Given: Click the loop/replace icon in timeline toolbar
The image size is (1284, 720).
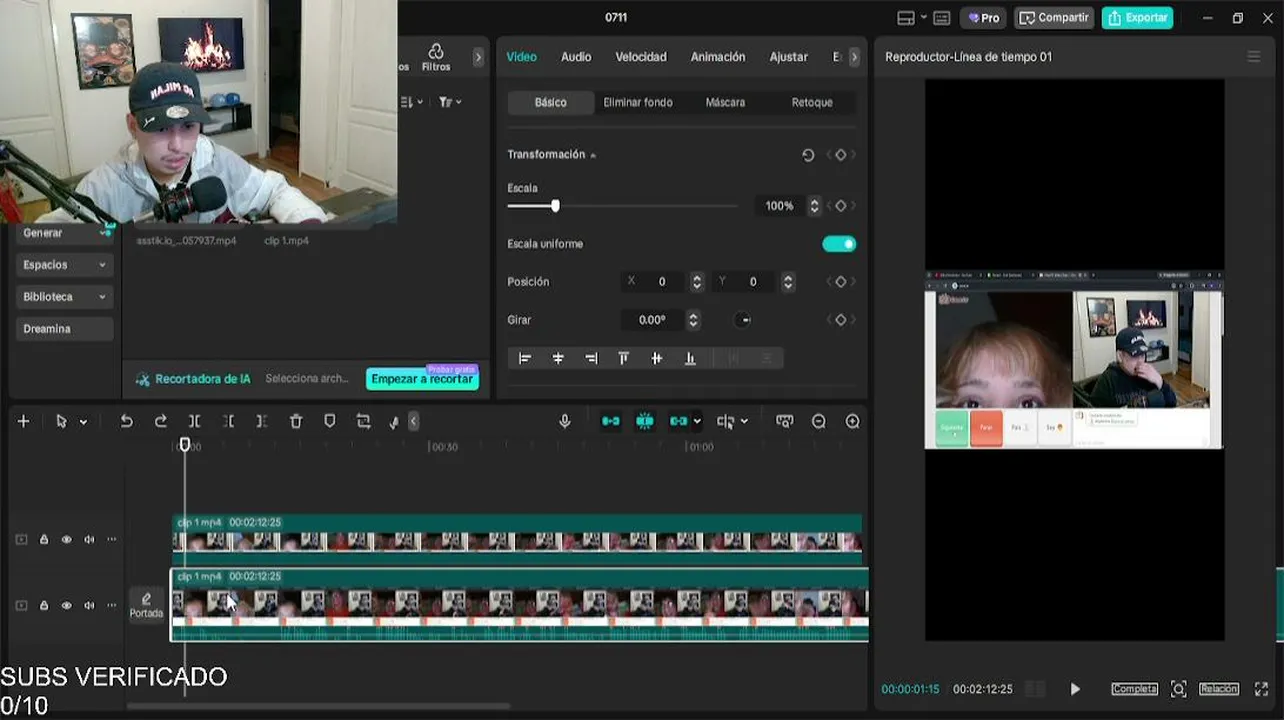Looking at the screenshot, I should coord(363,421).
